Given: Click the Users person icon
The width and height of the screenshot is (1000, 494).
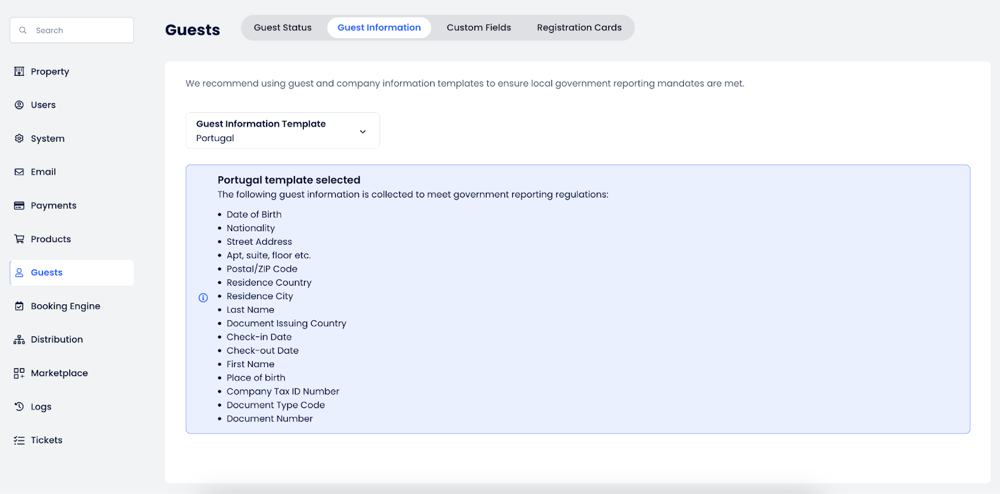Looking at the screenshot, I should point(19,105).
